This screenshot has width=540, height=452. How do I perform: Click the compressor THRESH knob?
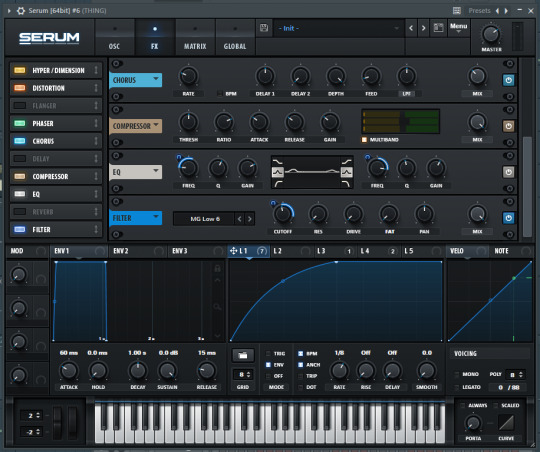tap(188, 122)
